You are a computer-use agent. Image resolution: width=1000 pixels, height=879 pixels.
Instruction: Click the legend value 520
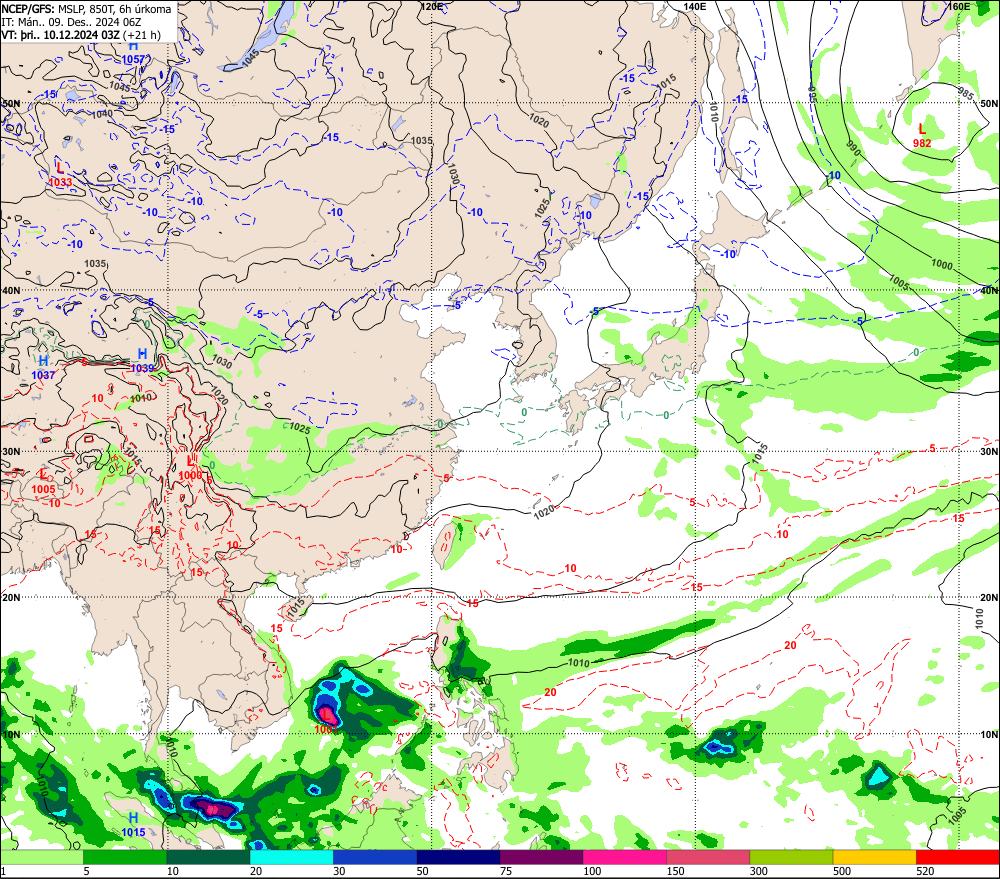pyautogui.click(x=925, y=871)
